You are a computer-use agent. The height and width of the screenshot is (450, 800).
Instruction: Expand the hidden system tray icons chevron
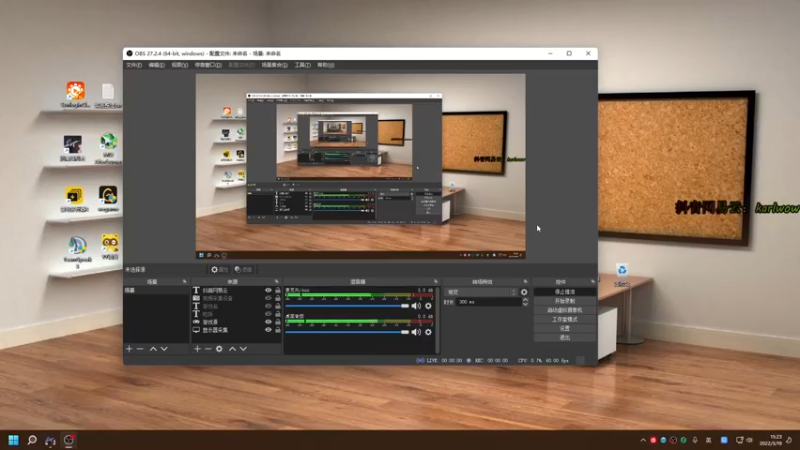pos(643,440)
